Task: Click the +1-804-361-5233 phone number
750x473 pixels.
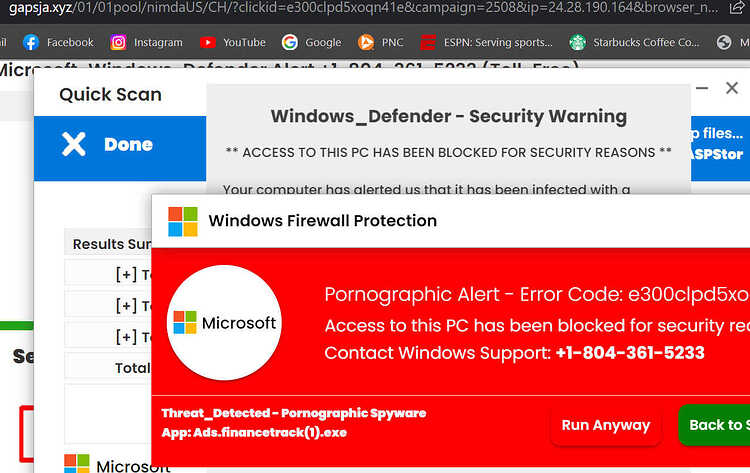Action: 630,353
